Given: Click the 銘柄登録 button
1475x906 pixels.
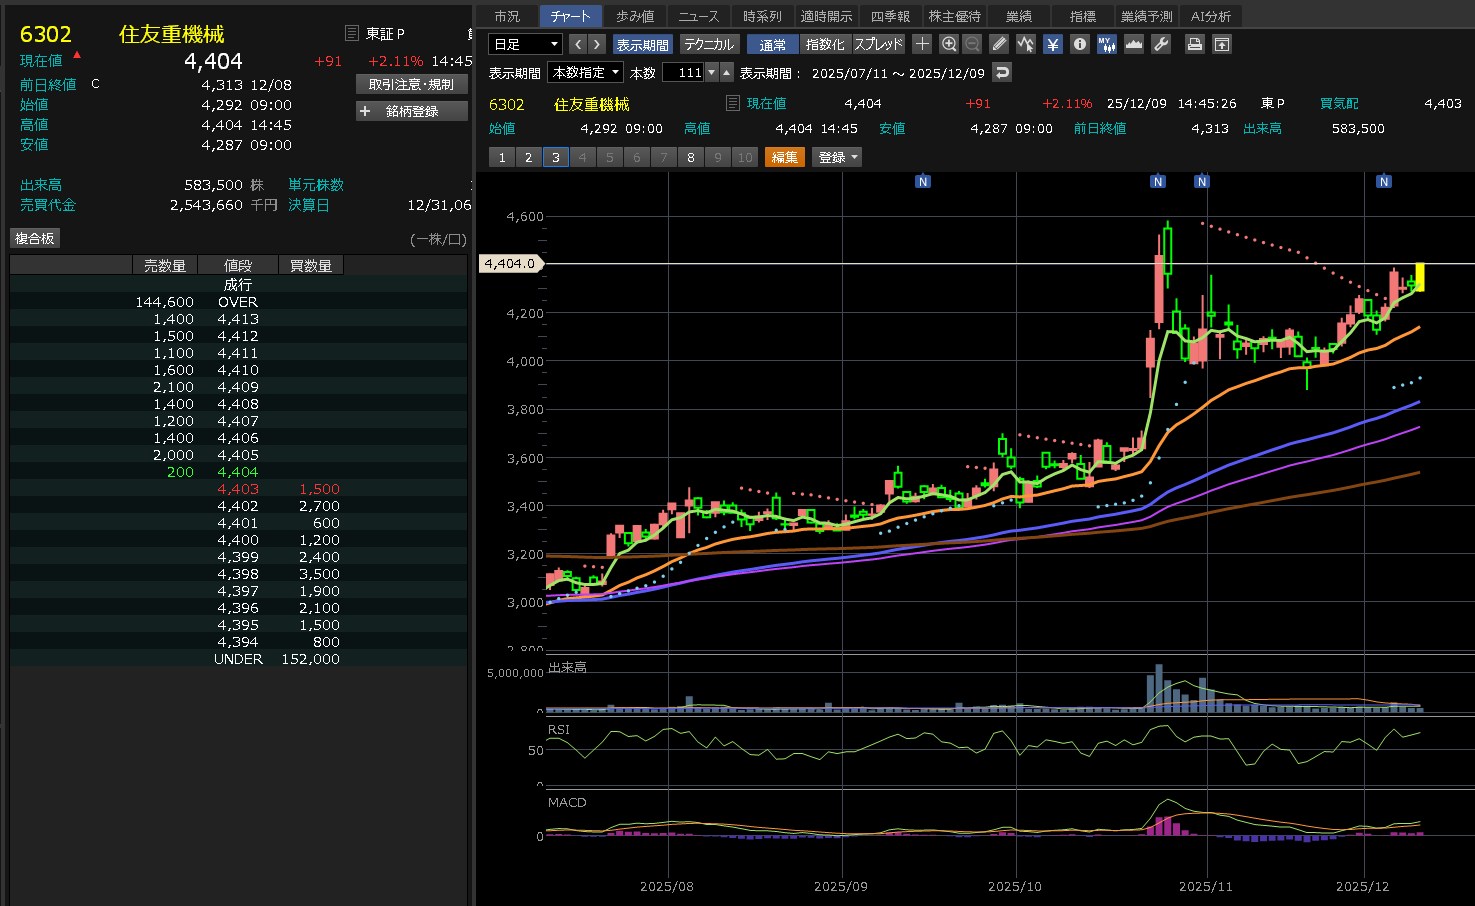Looking at the screenshot, I should click(x=412, y=111).
